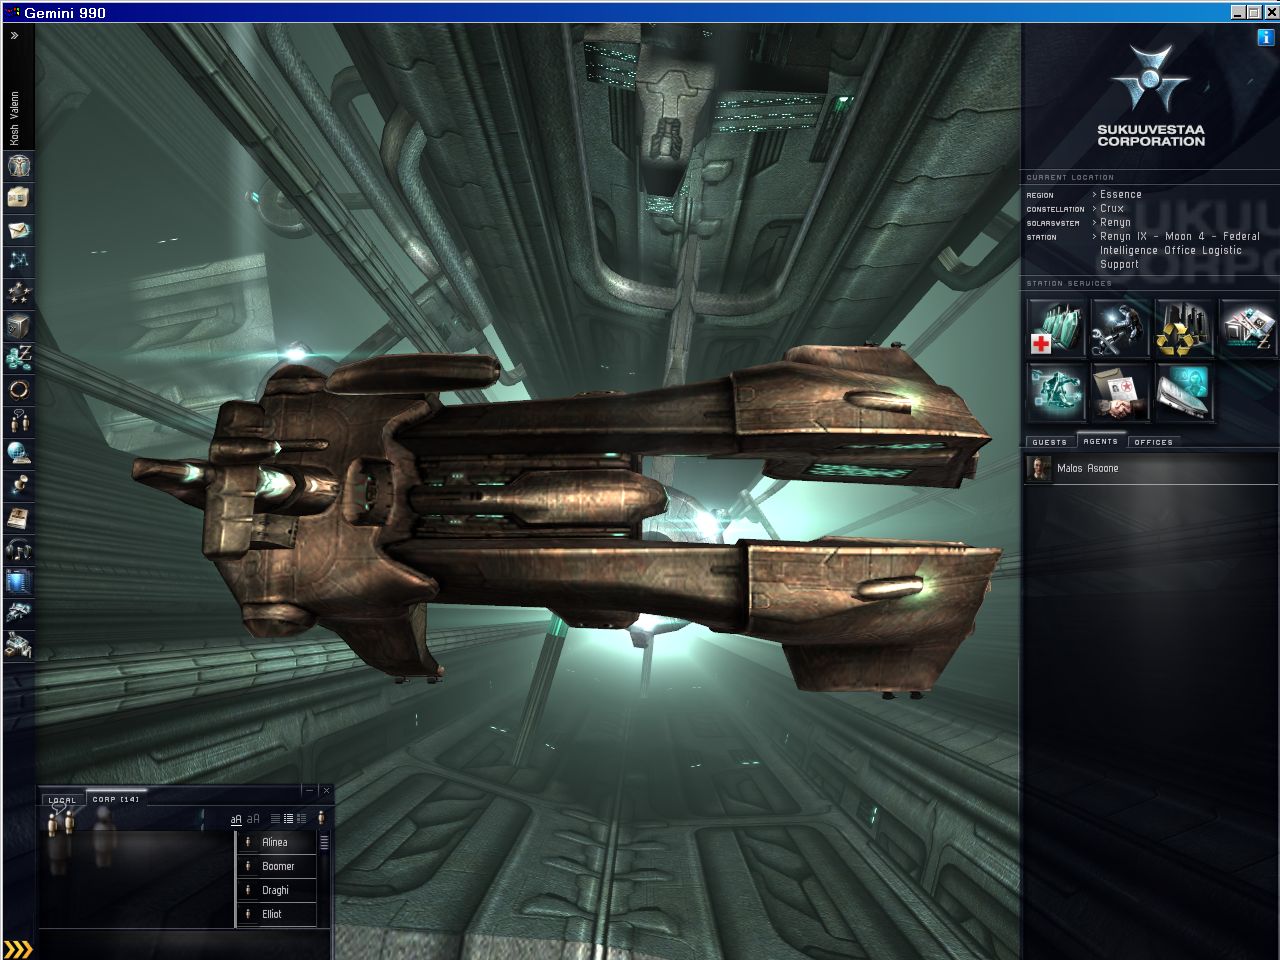The width and height of the screenshot is (1280, 960).
Task: Click Malos Asoone's portrait thumbnail
Action: pyautogui.click(x=1041, y=468)
